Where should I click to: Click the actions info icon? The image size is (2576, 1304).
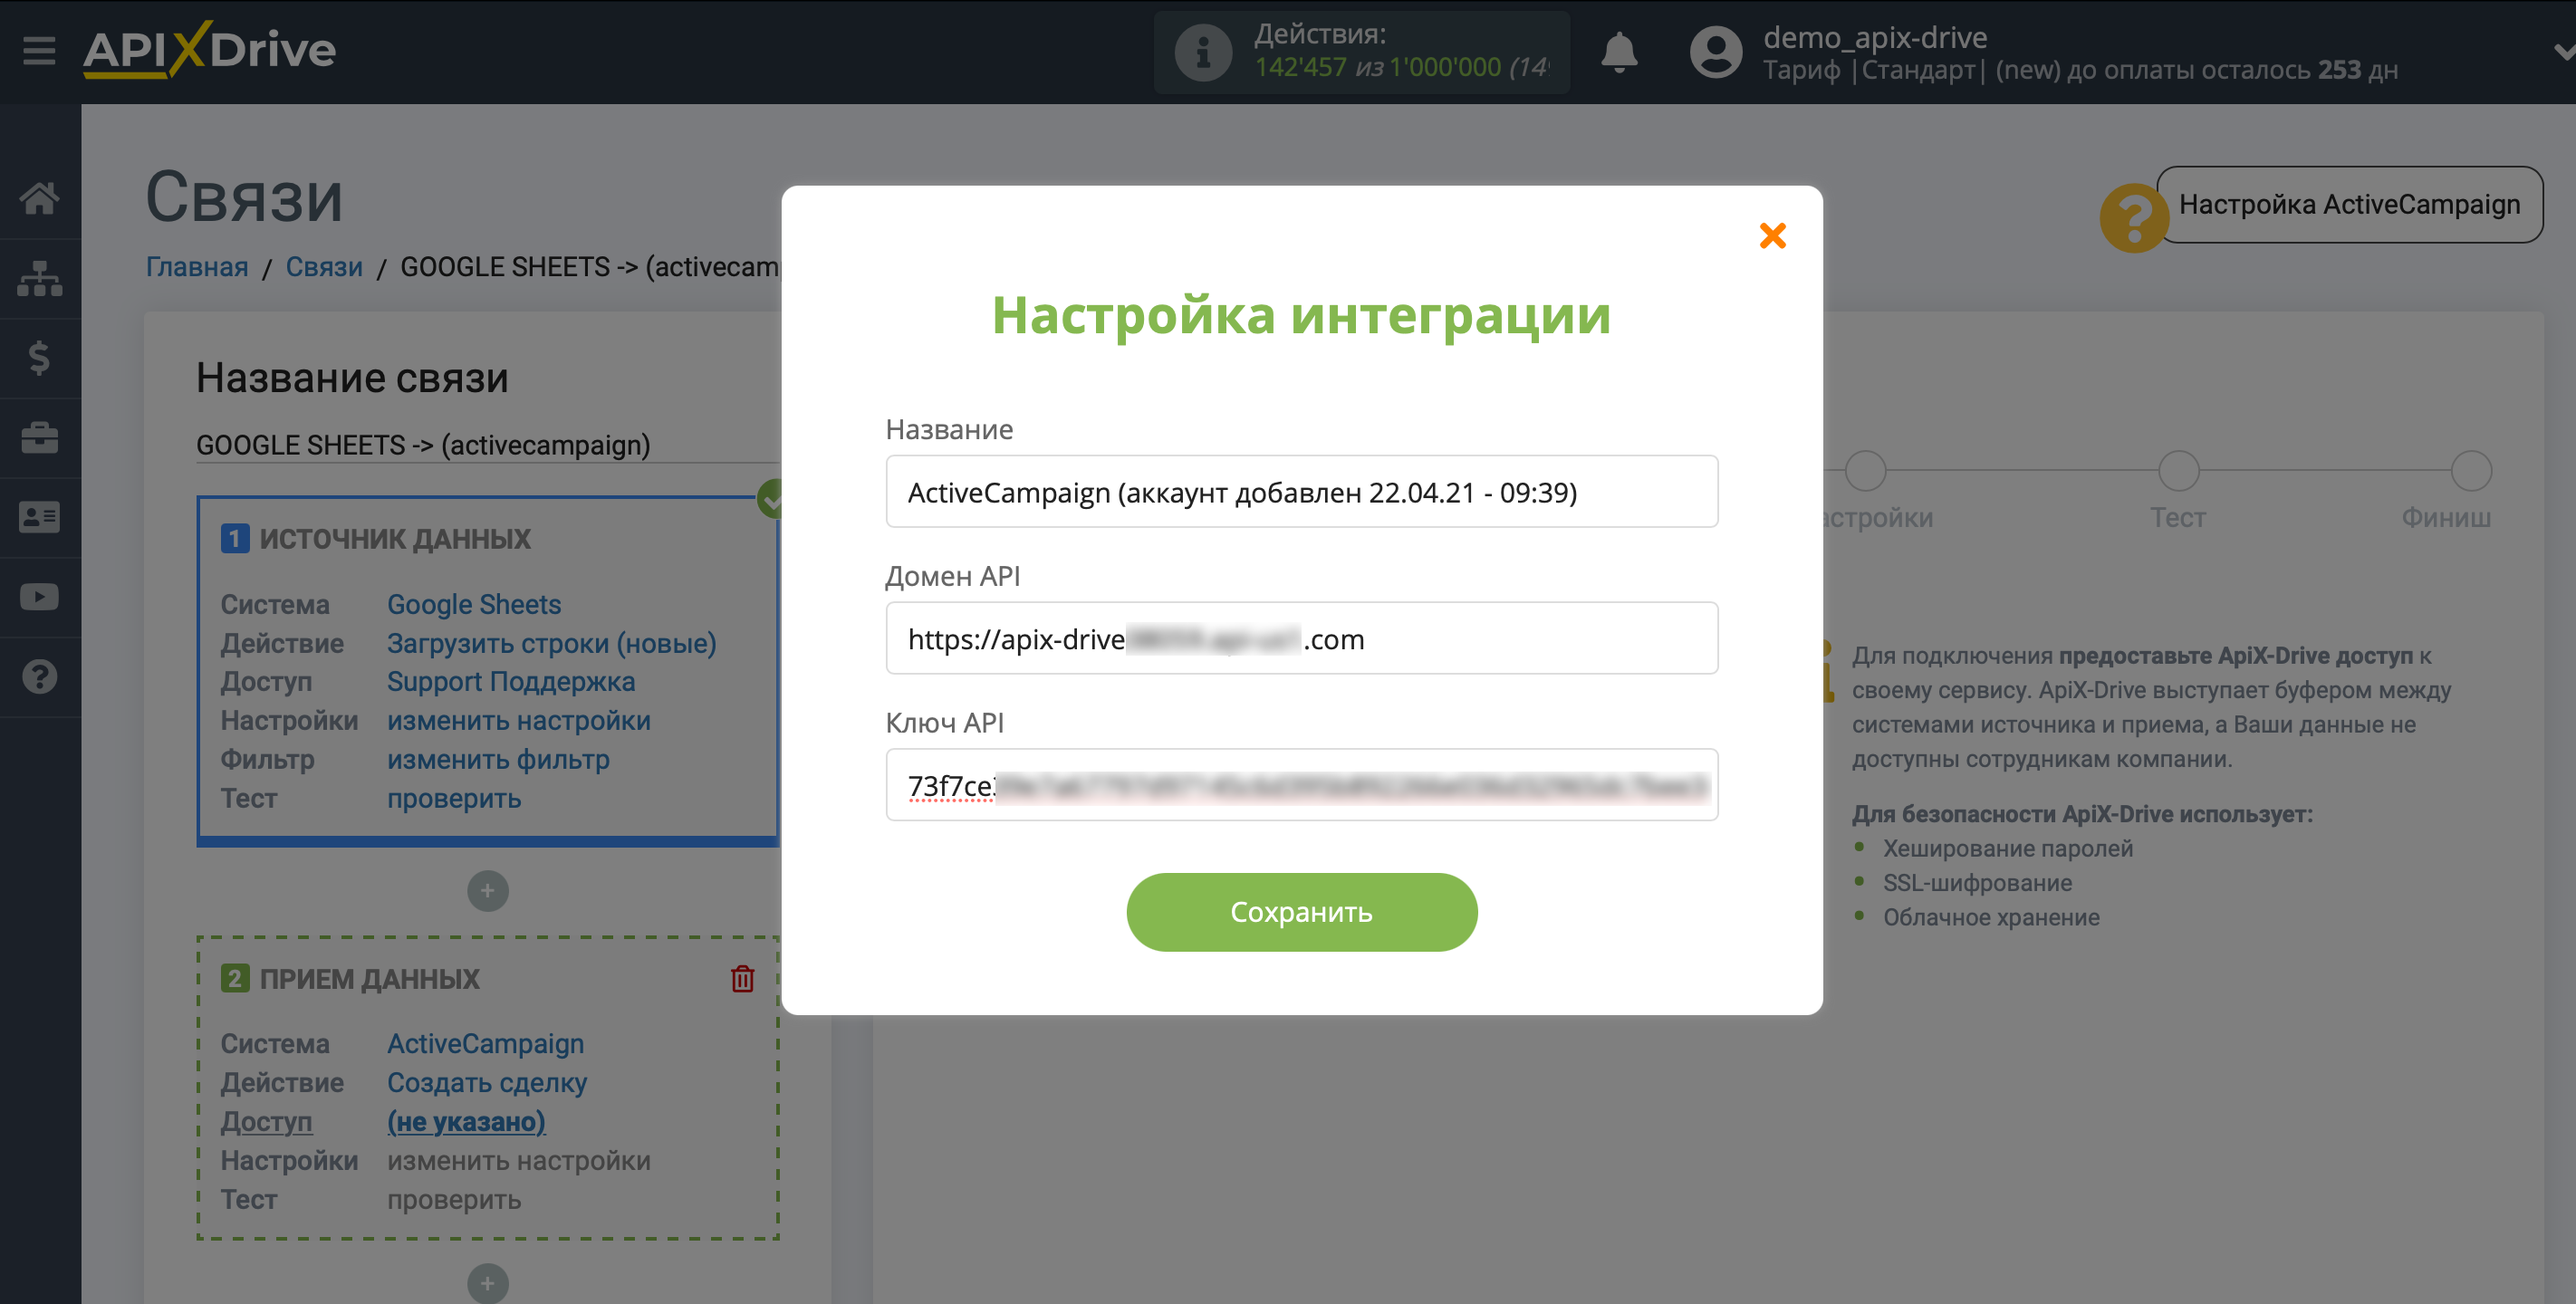pos(1203,52)
